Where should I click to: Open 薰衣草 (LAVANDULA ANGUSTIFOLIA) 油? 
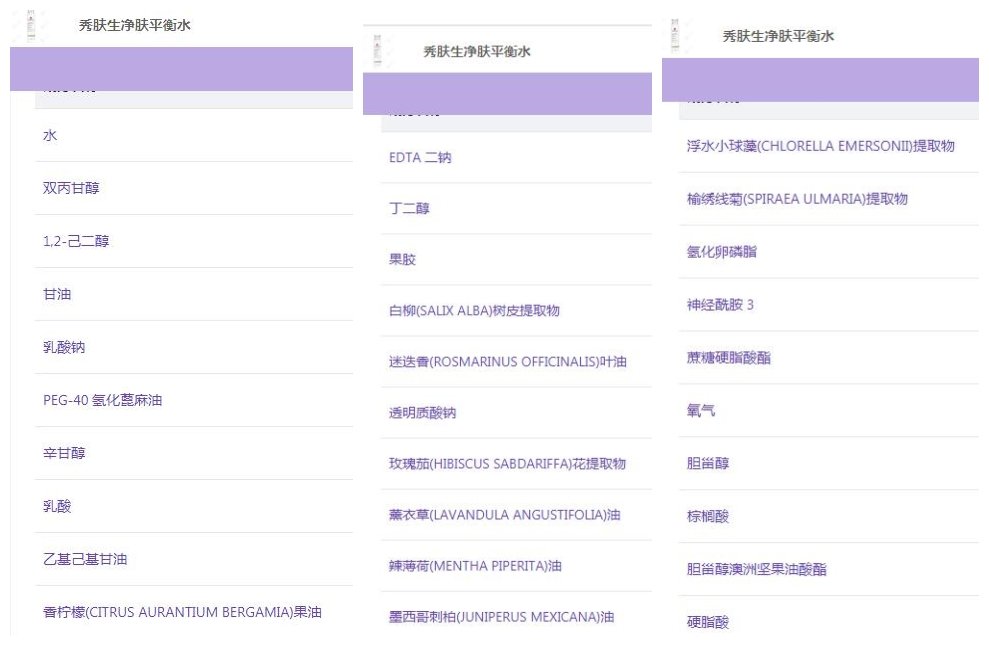[x=504, y=515]
